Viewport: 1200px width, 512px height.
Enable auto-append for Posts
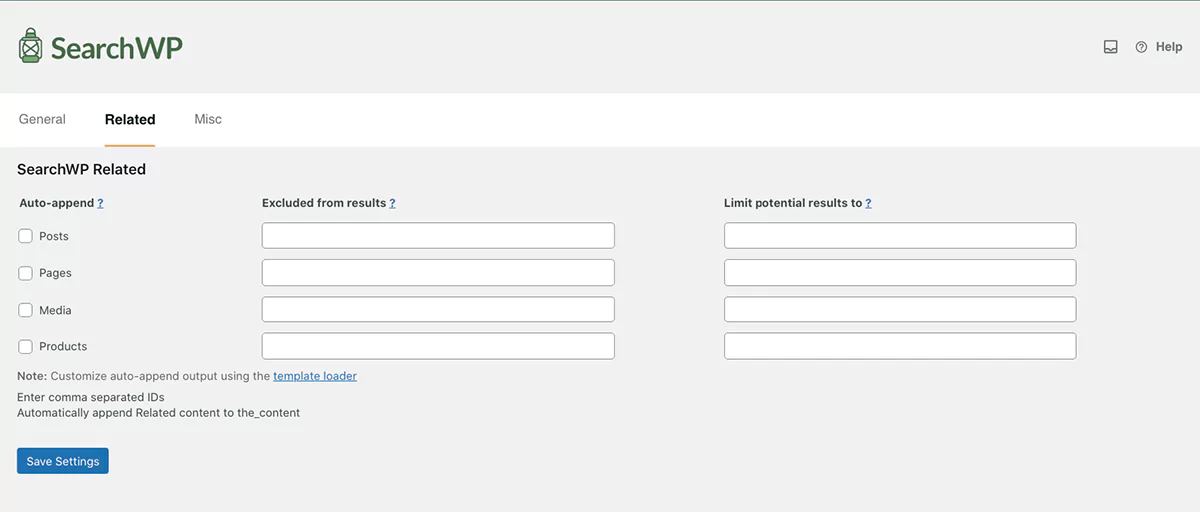click(x=26, y=236)
